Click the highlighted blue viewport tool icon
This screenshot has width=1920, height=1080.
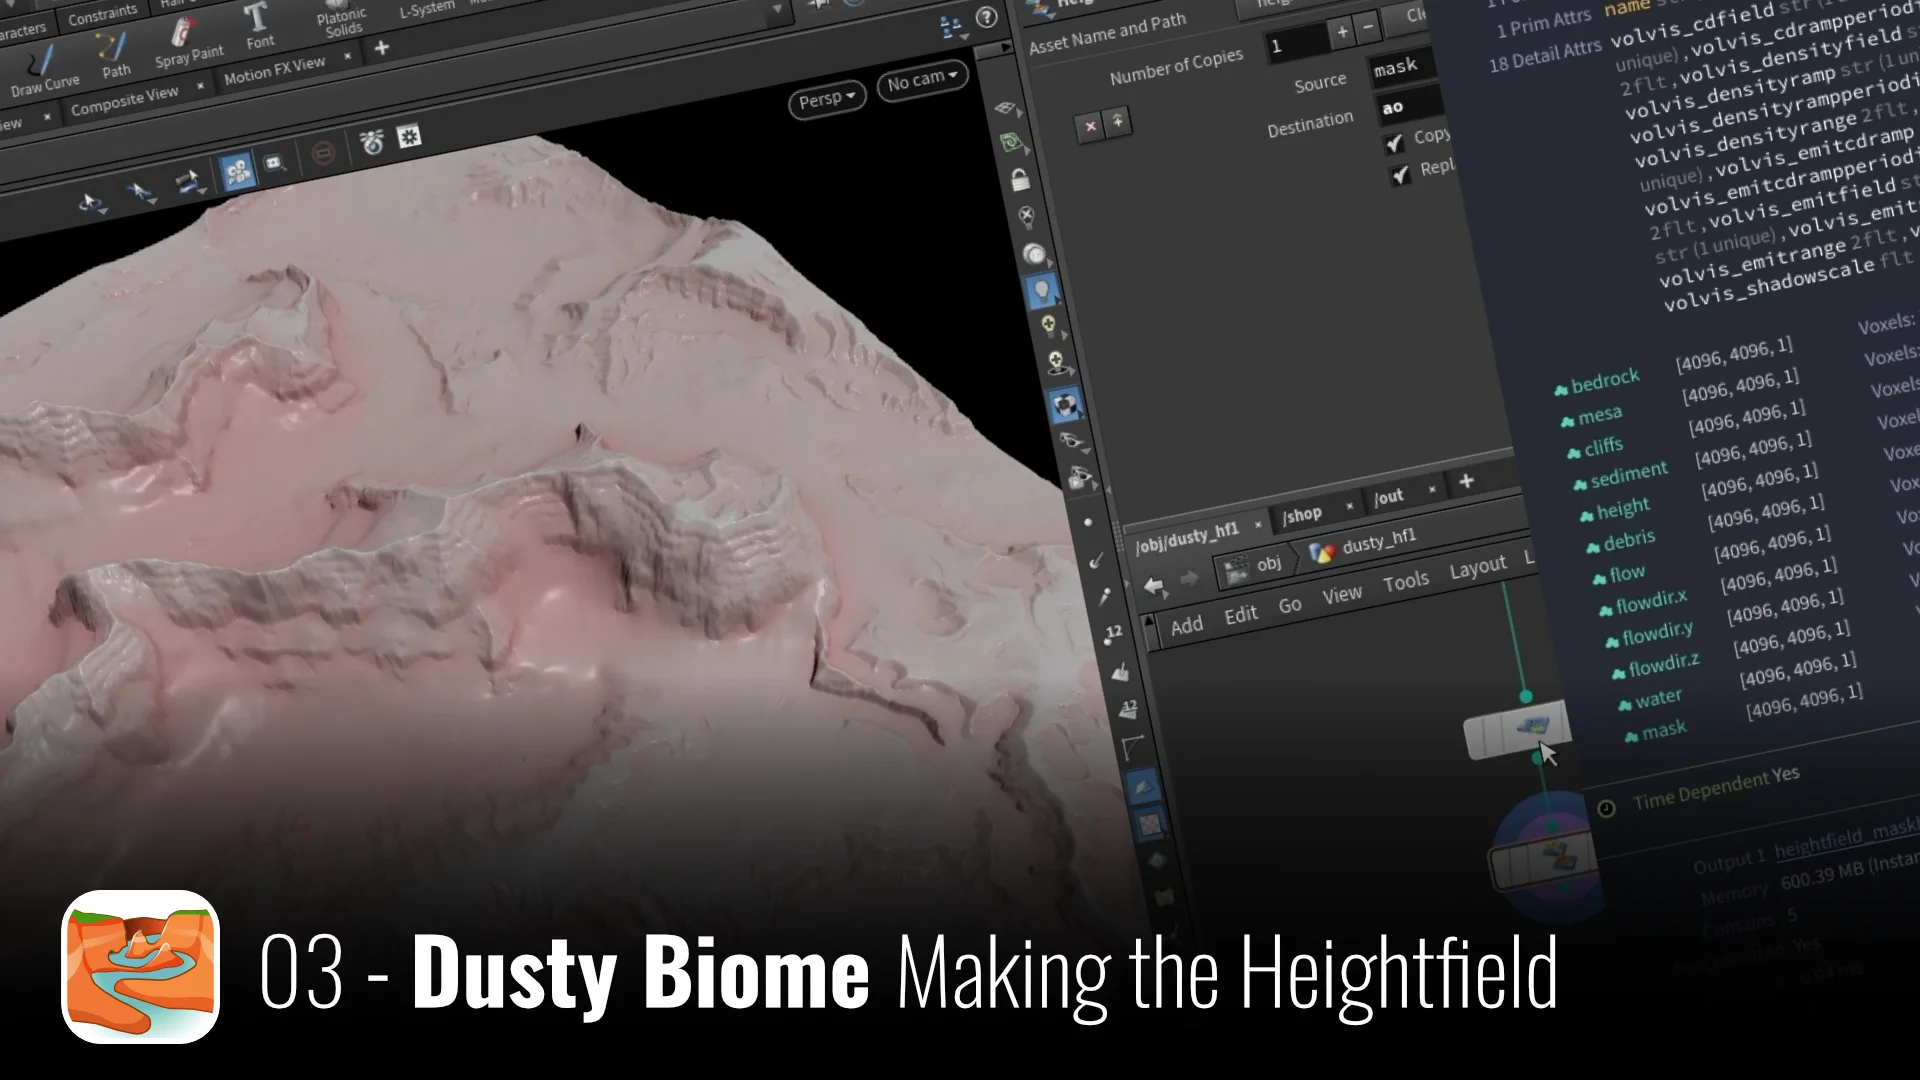pos(237,173)
